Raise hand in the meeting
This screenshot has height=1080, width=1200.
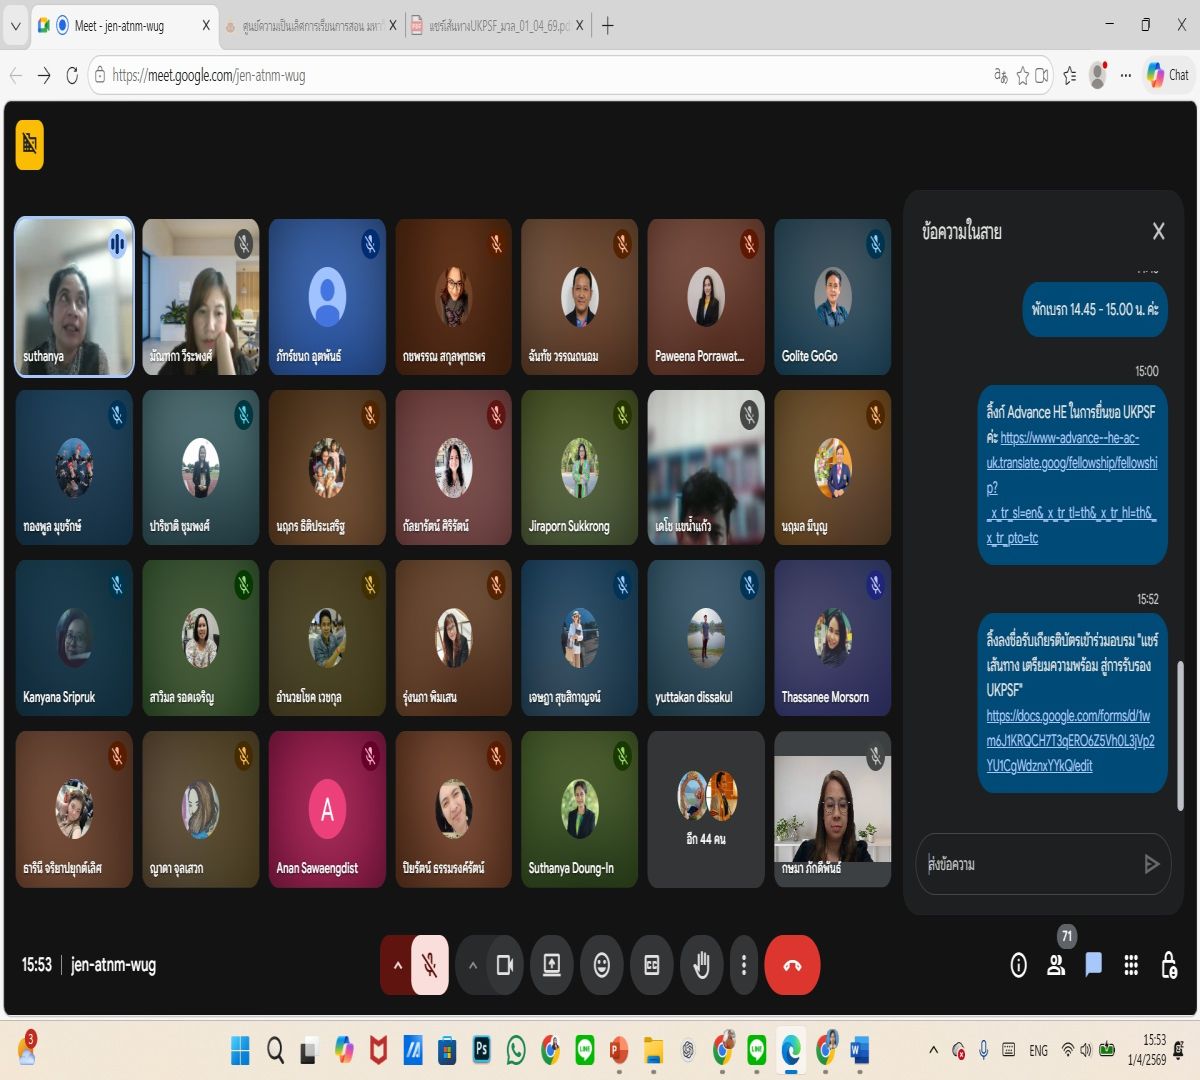tap(701, 965)
